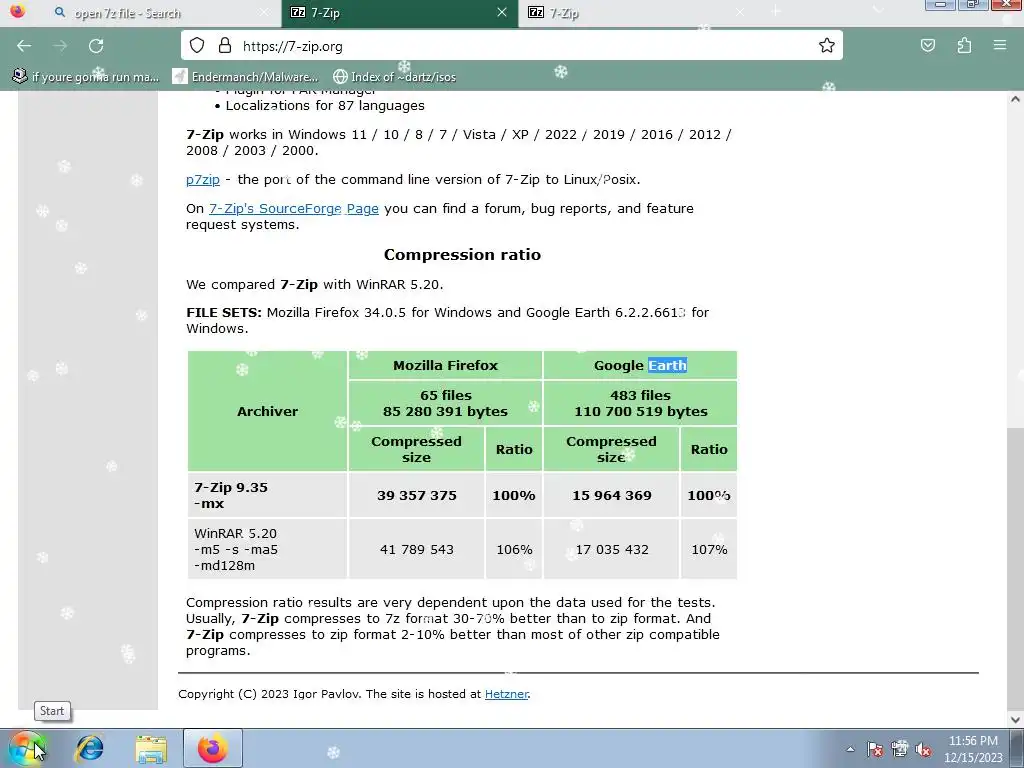The image size is (1024, 768).
Task: Click highlighted word 'Earth' in table header
Action: coord(667,365)
